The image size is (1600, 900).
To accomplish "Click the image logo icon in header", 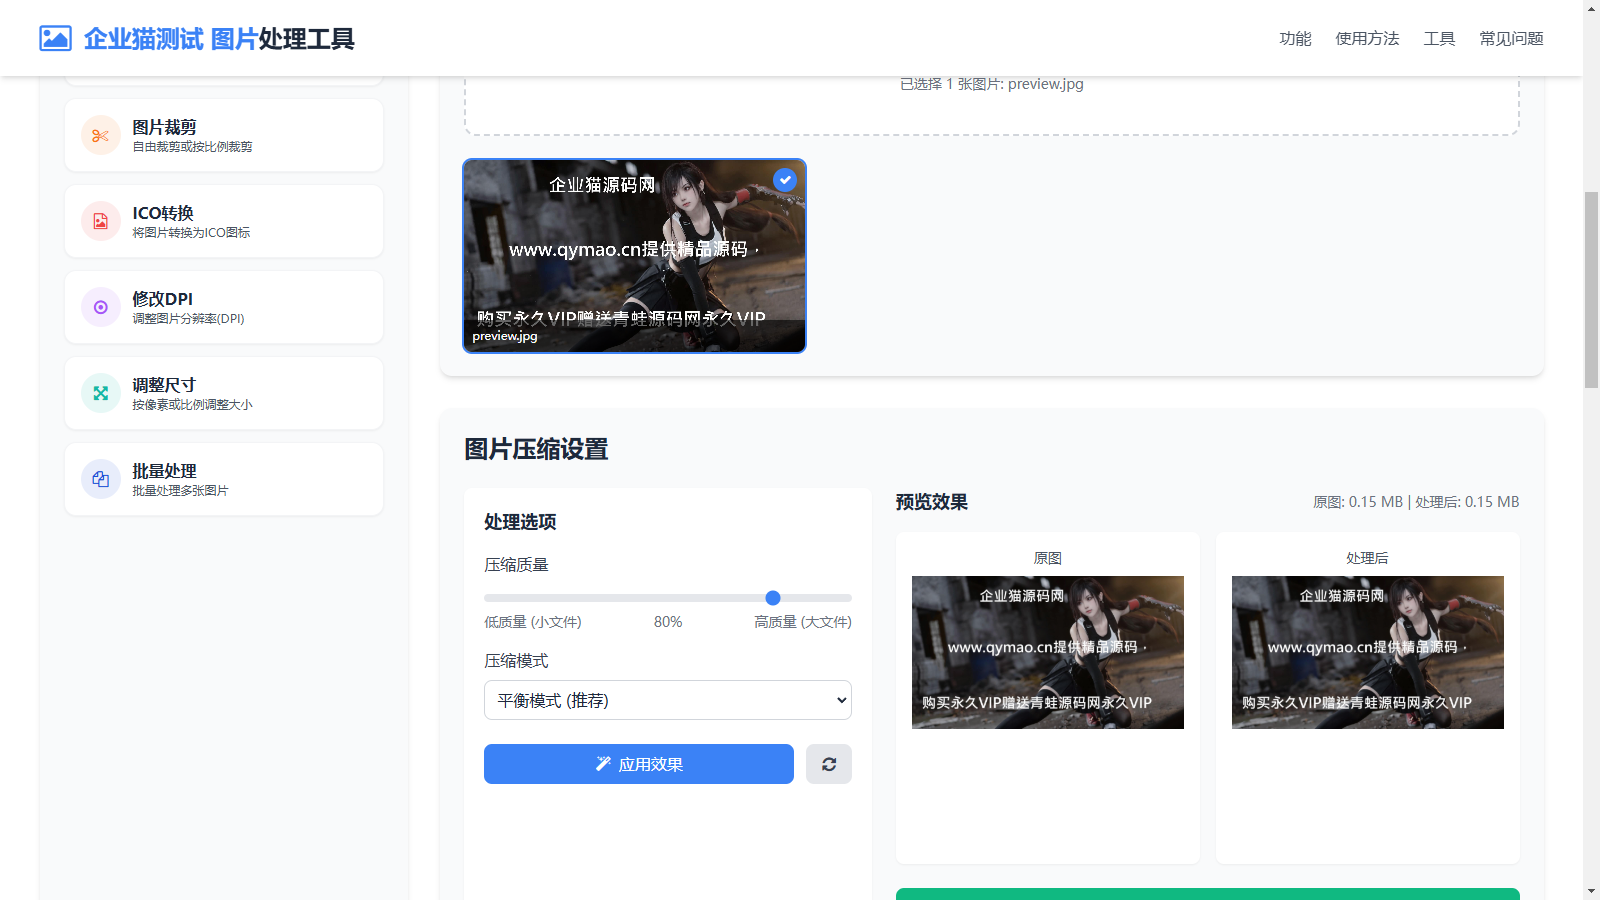I will [55, 38].
